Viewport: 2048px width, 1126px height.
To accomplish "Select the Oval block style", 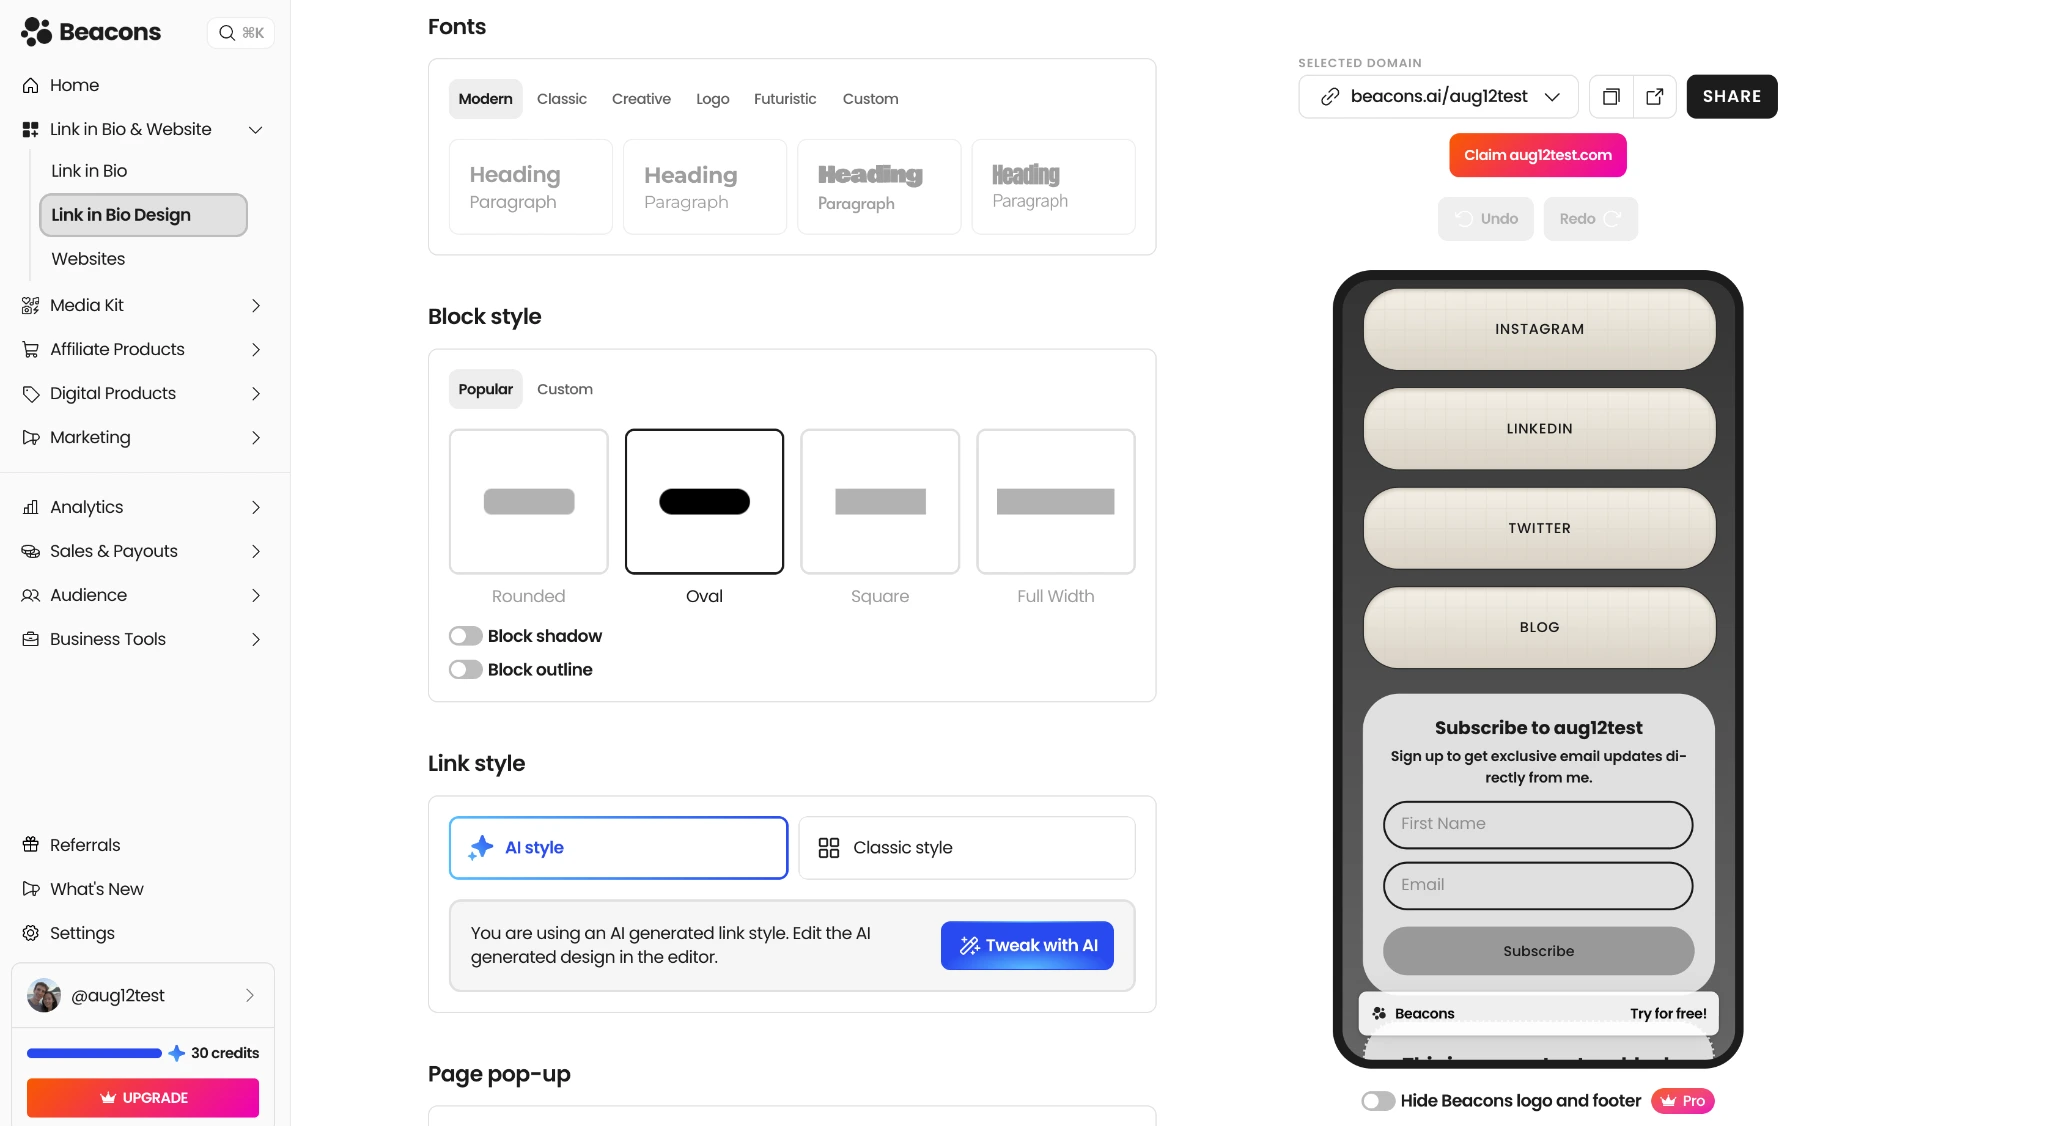I will click(x=705, y=502).
